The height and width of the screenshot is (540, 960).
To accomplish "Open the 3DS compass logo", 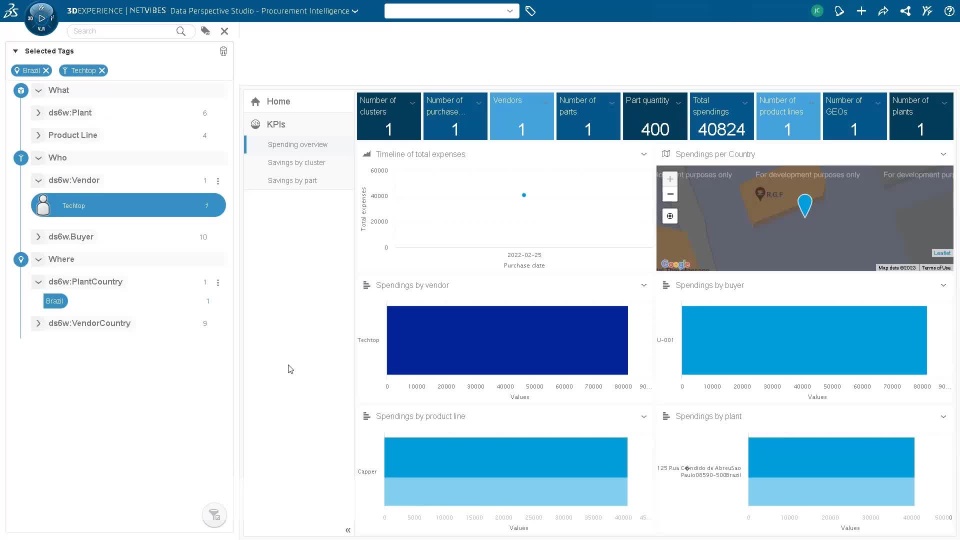I will pos(11,10).
